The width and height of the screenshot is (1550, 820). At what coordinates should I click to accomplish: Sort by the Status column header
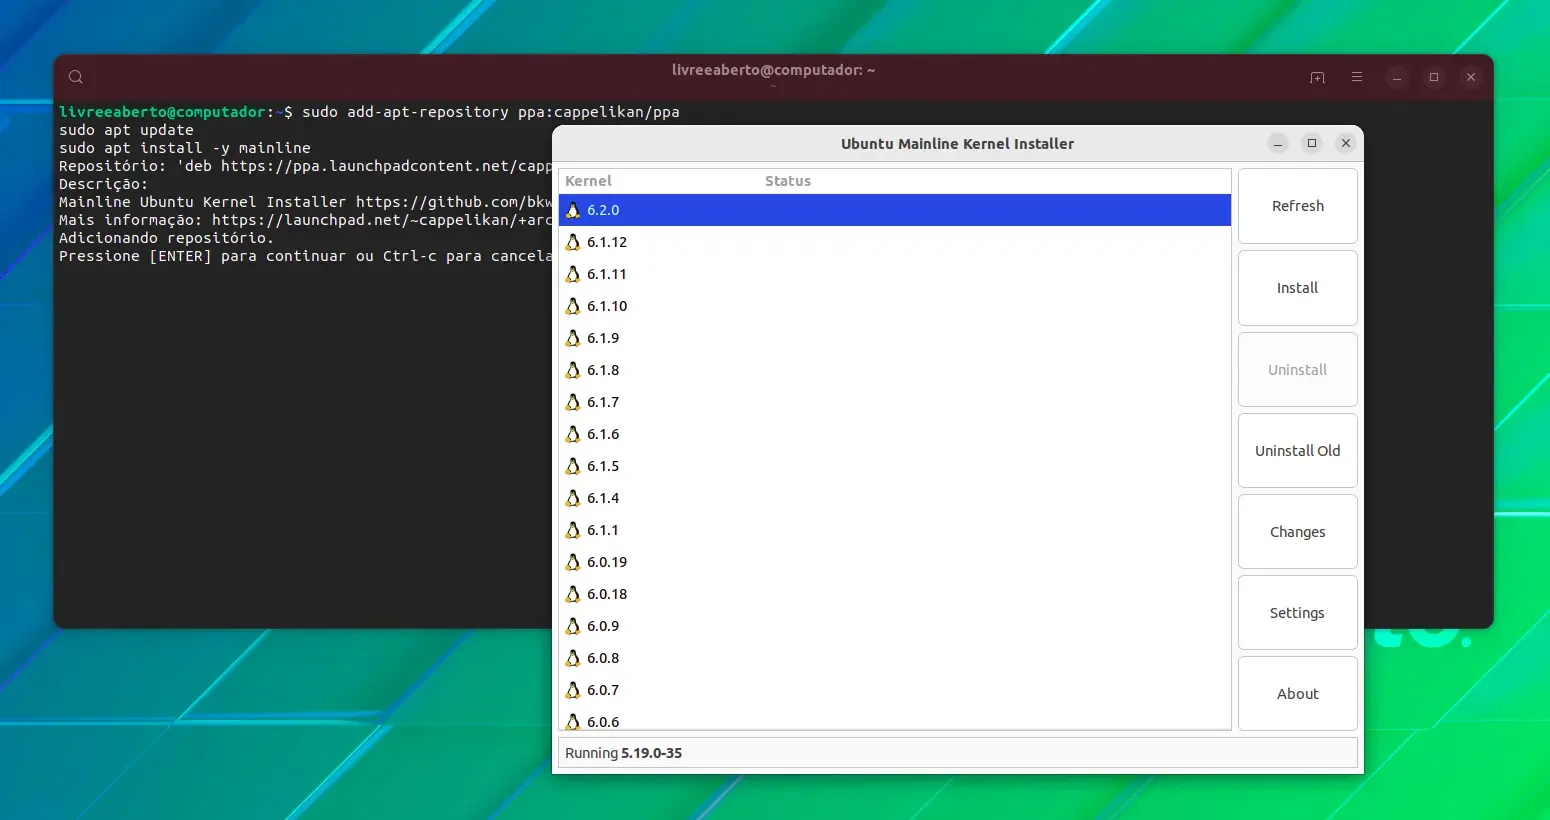(788, 181)
